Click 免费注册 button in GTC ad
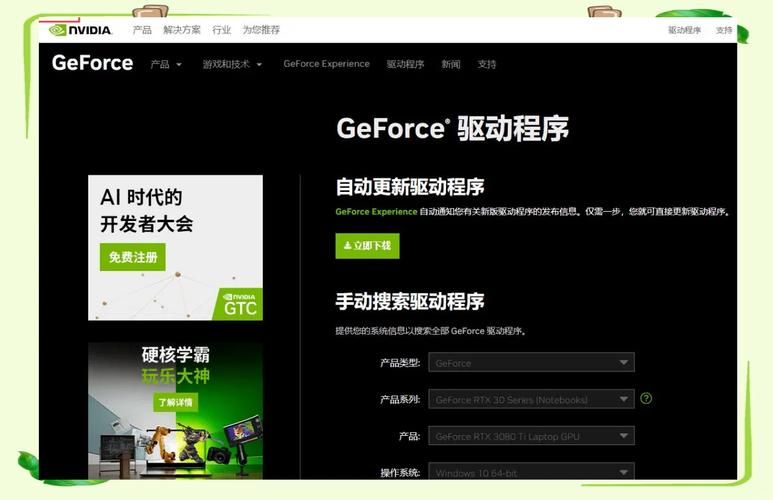The height and width of the screenshot is (500, 773). 133,257
